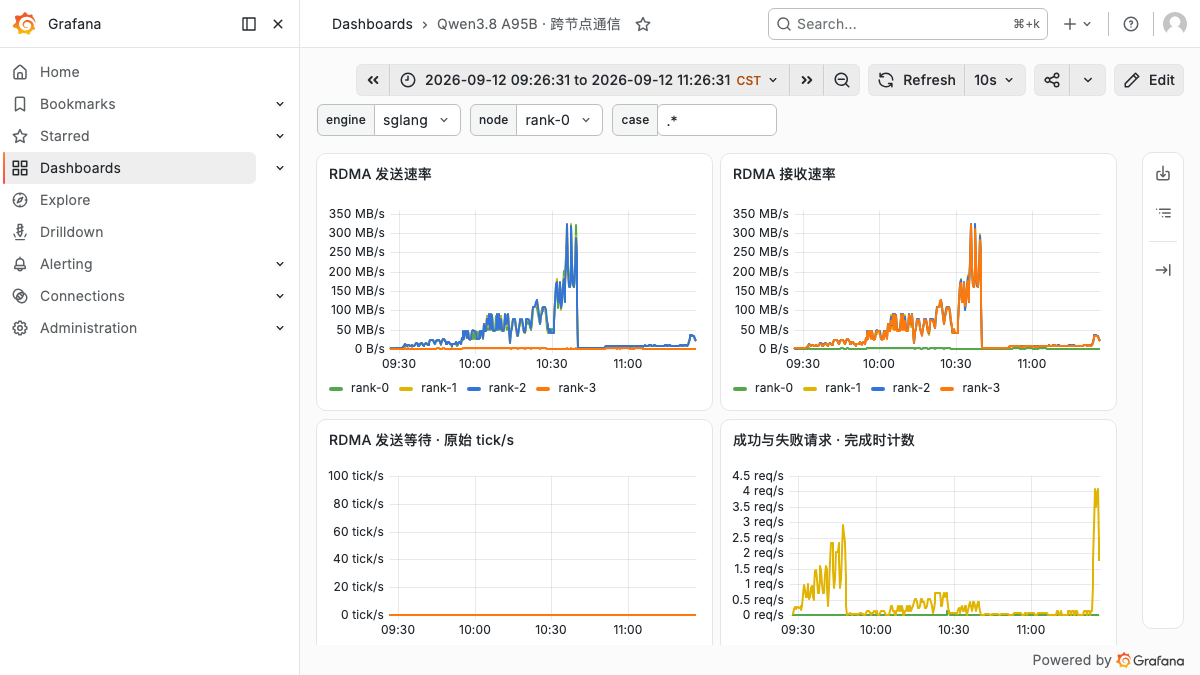The height and width of the screenshot is (675, 1200).
Task: Click the Grafana logo icon
Action: 25,24
